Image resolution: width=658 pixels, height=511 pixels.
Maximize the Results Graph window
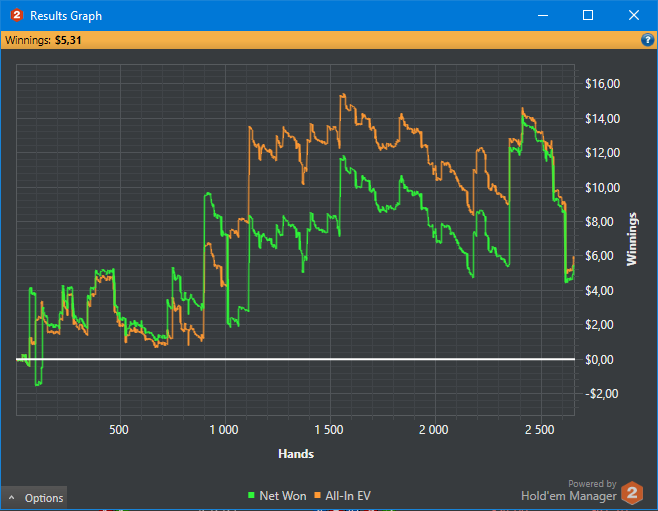(x=588, y=16)
